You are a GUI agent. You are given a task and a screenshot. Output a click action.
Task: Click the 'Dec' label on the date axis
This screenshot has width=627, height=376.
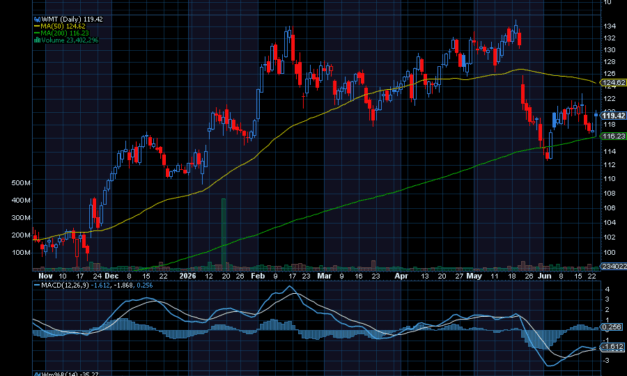[x=112, y=276]
